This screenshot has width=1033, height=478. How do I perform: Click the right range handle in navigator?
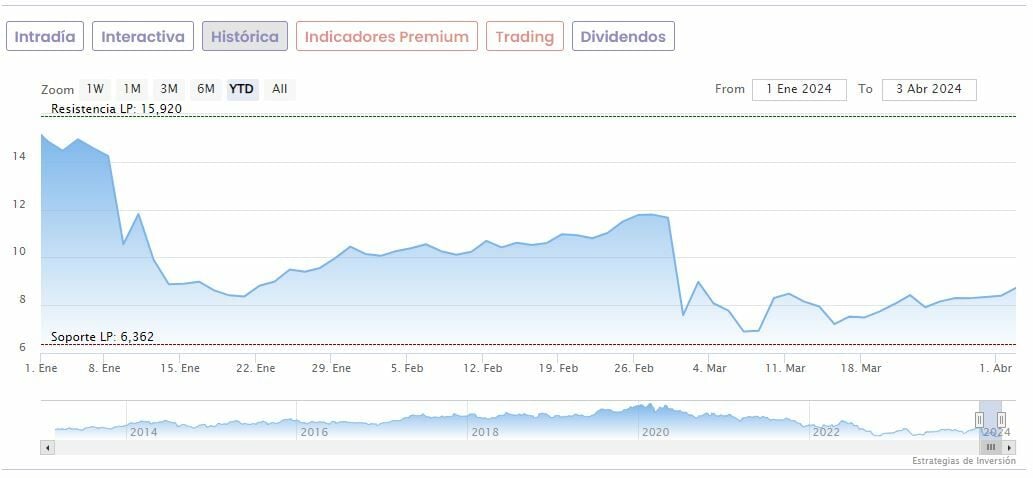click(x=1001, y=420)
